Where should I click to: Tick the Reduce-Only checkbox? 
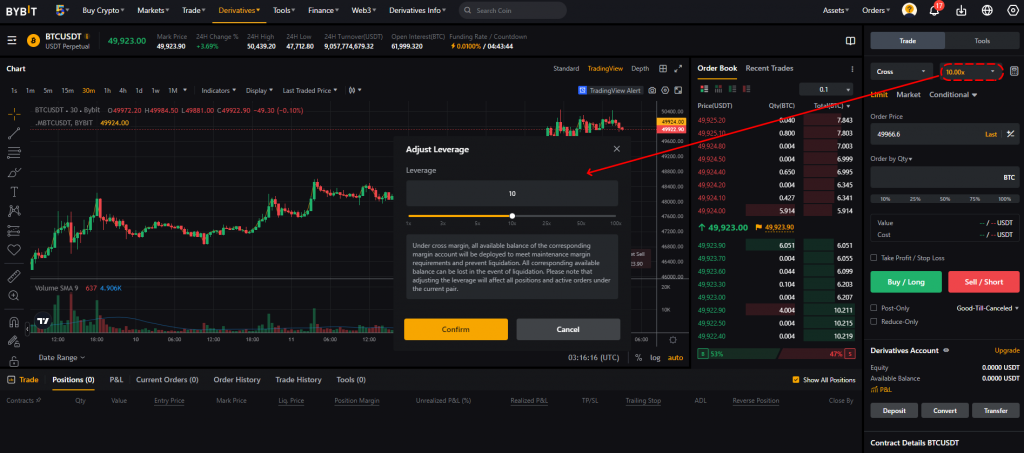tap(874, 321)
